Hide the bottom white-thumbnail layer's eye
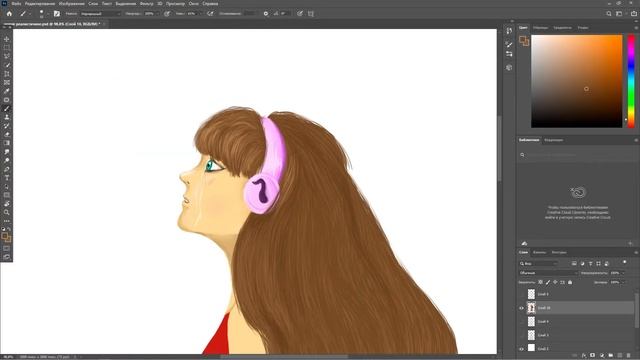Viewport: 640px width, 360px height. pyautogui.click(x=521, y=349)
